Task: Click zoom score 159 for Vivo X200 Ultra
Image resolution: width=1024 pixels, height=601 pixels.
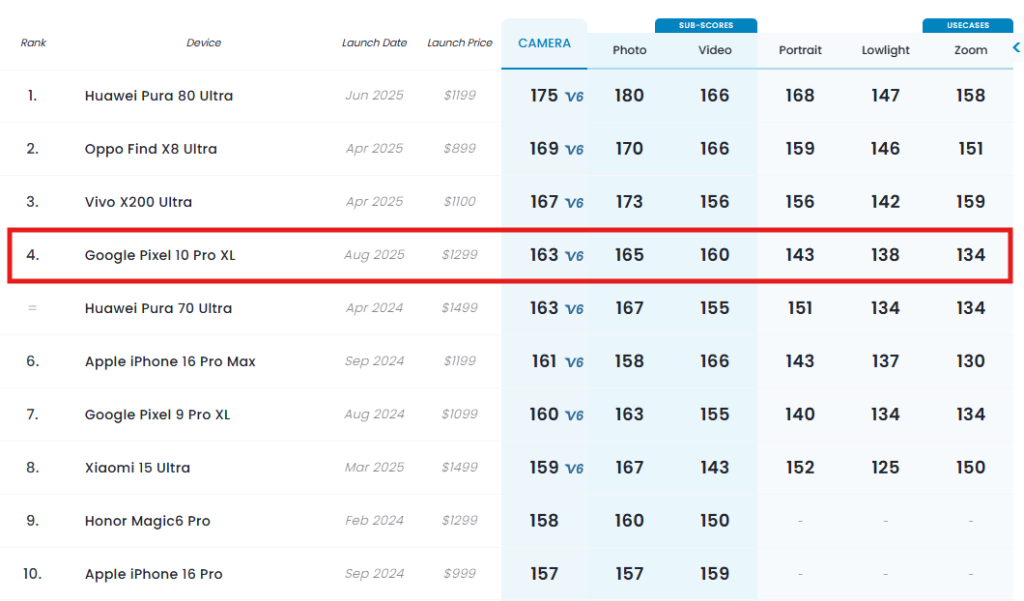Action: [x=971, y=202]
